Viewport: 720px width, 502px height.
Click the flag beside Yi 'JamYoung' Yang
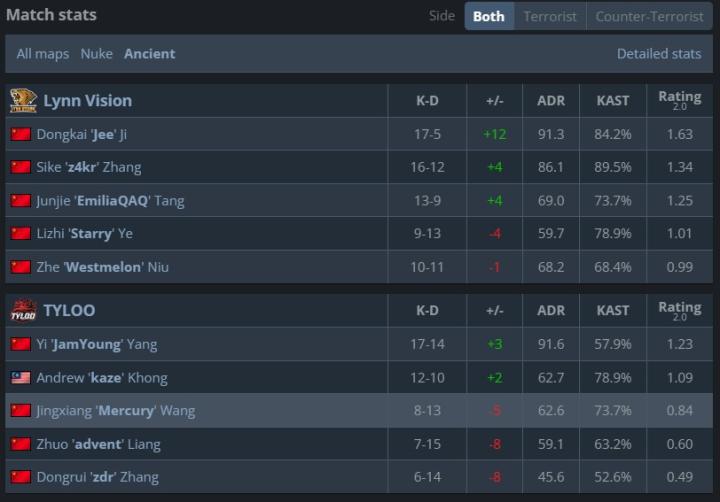pyautogui.click(x=21, y=344)
